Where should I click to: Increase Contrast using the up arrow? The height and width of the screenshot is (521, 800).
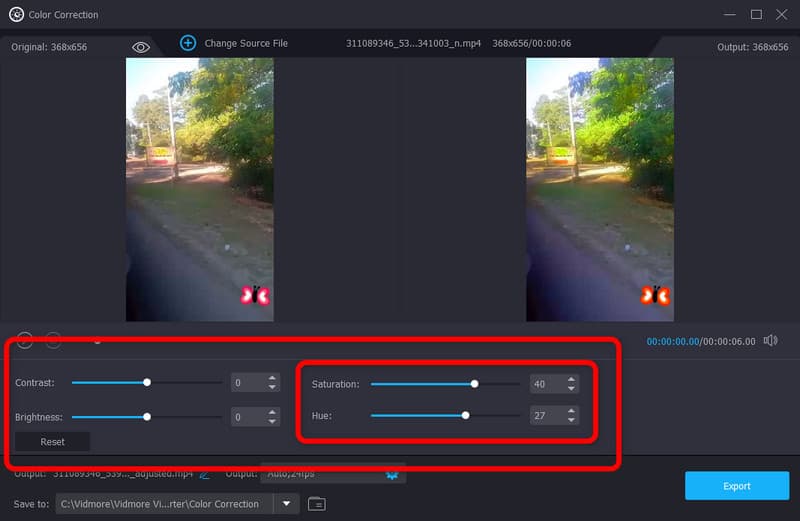[x=272, y=378]
